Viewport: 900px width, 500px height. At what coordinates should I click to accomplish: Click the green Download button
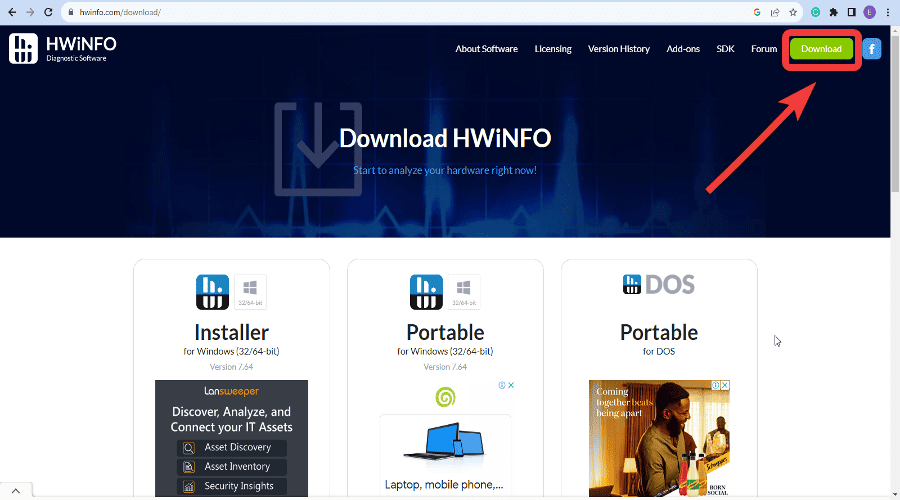821,49
